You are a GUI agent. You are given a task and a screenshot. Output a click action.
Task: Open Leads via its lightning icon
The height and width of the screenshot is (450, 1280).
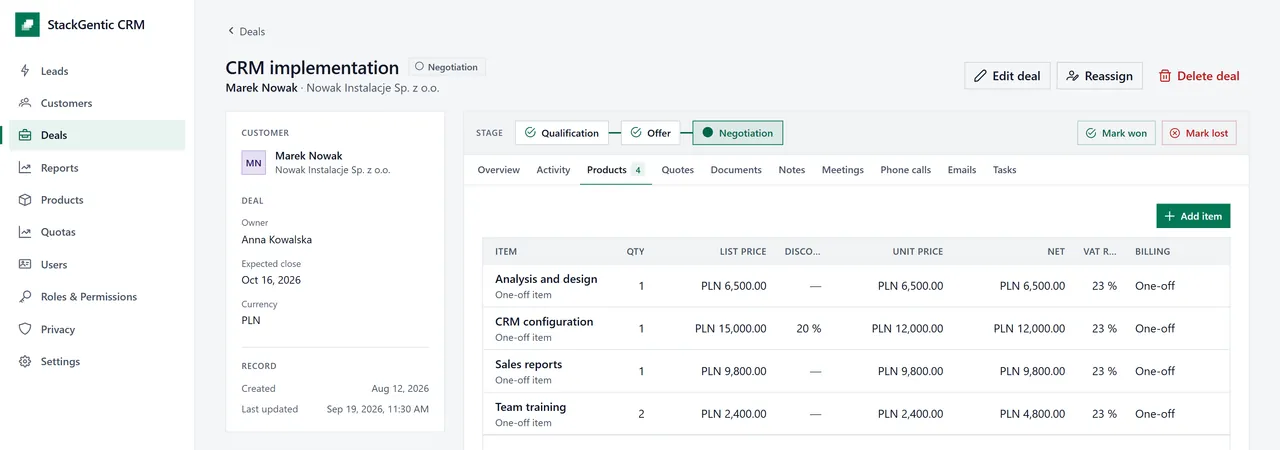tap(25, 71)
